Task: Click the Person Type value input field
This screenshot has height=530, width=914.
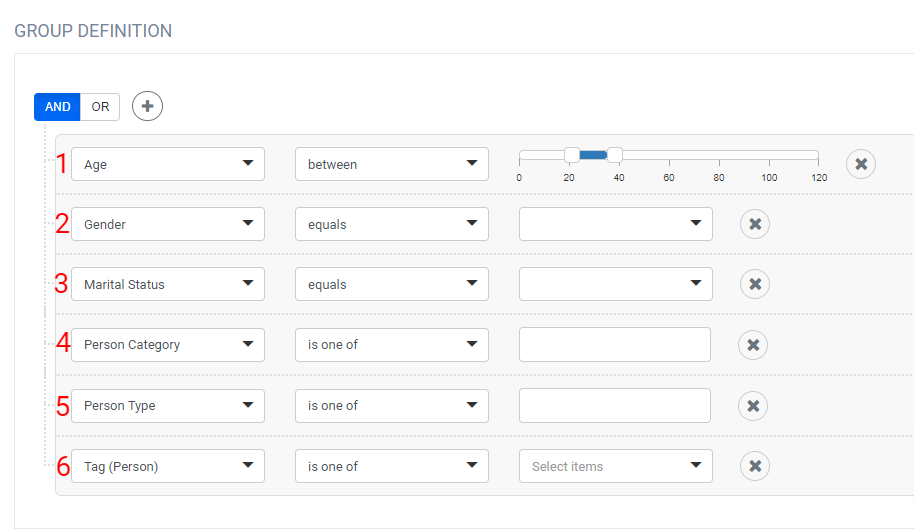Action: pos(615,406)
